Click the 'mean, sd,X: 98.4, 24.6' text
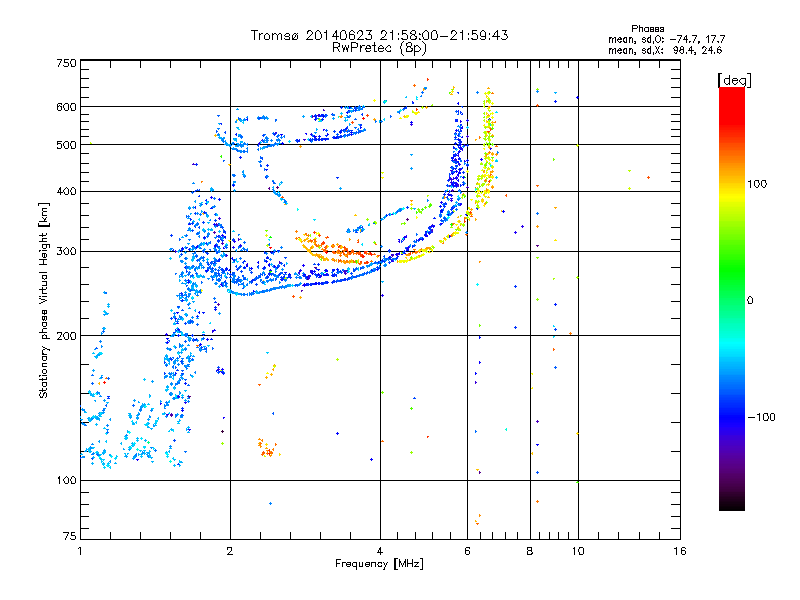The image size is (800, 600). tap(665, 50)
